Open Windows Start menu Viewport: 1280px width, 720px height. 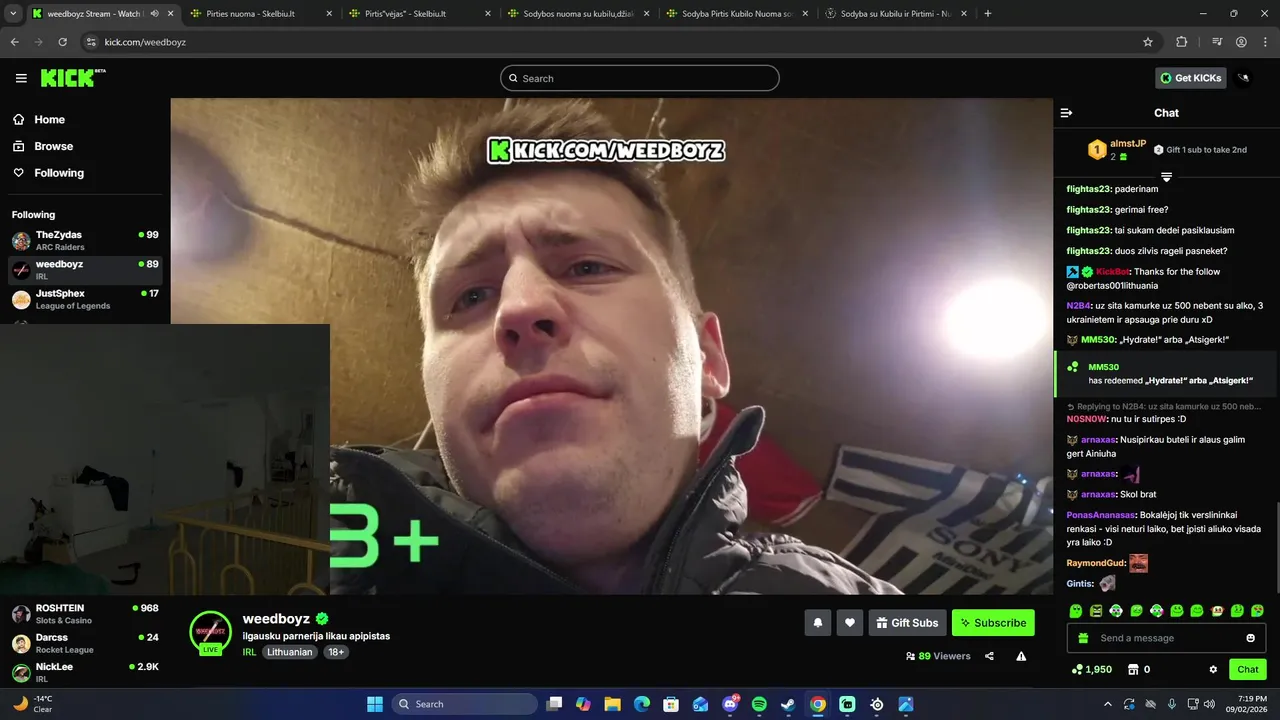click(375, 704)
